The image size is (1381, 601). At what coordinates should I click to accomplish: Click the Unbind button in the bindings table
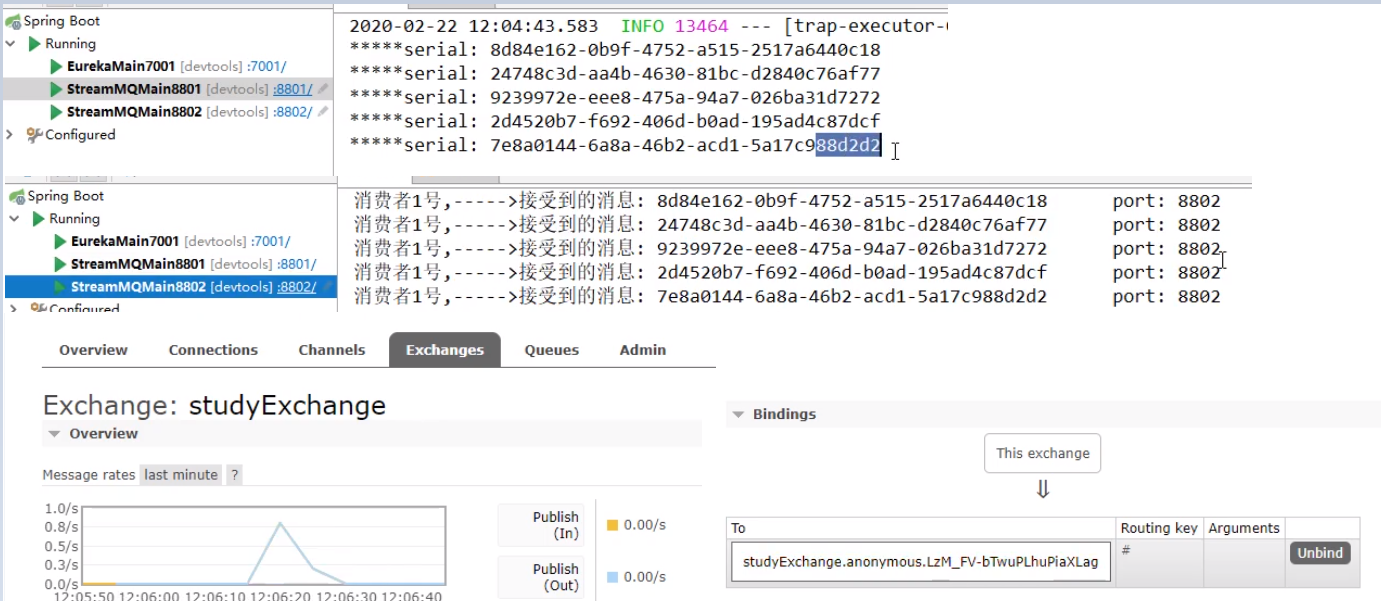[x=1319, y=553]
